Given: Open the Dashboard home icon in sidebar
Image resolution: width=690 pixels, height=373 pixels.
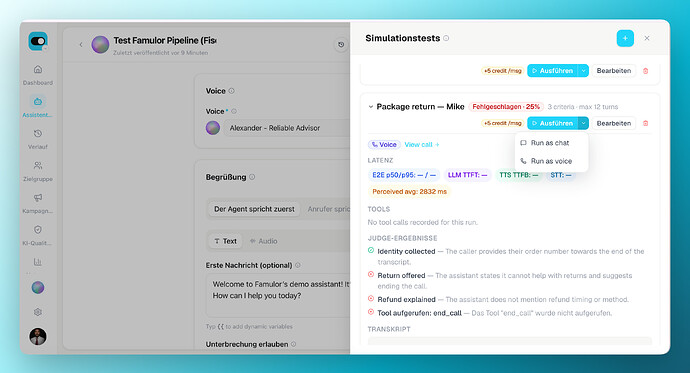Looking at the screenshot, I should coord(38,69).
